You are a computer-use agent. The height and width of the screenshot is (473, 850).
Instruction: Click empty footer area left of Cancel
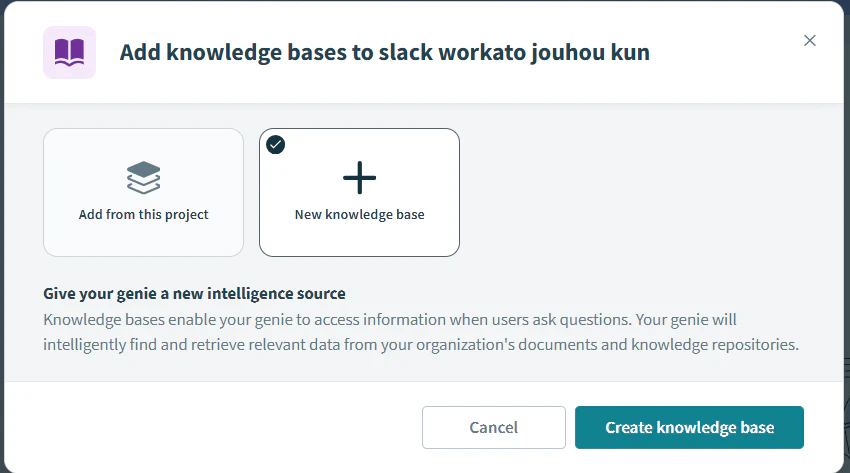pyautogui.click(x=211, y=427)
